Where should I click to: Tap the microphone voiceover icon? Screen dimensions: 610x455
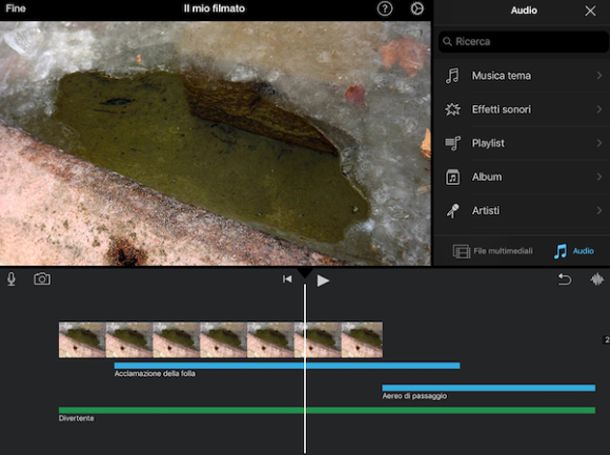pyautogui.click(x=12, y=279)
